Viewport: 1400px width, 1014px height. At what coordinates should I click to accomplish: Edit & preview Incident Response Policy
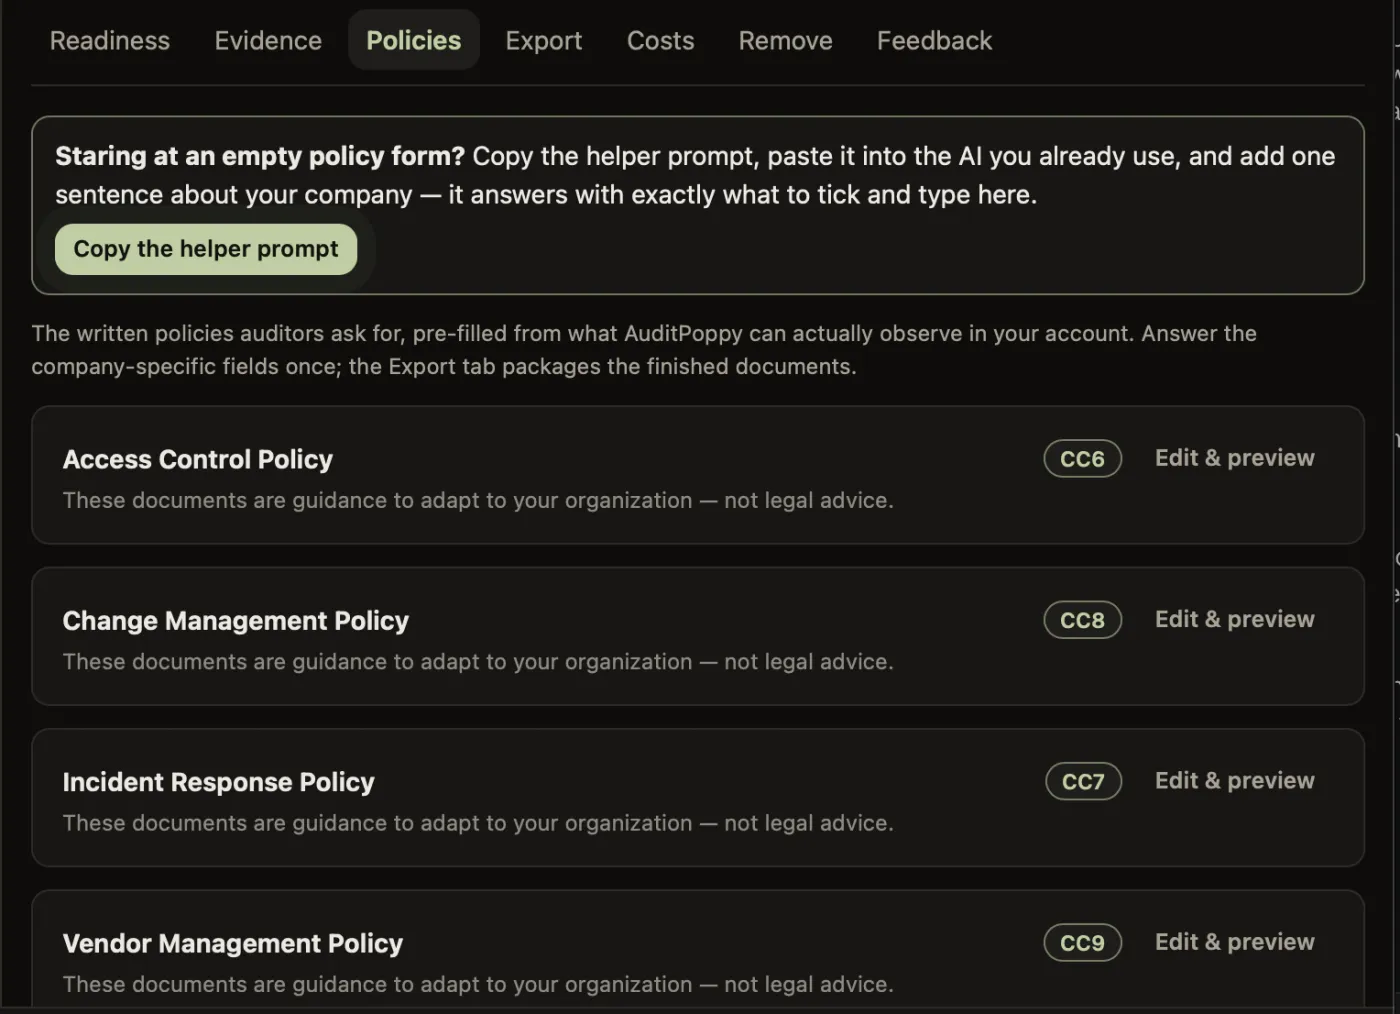coord(1234,780)
